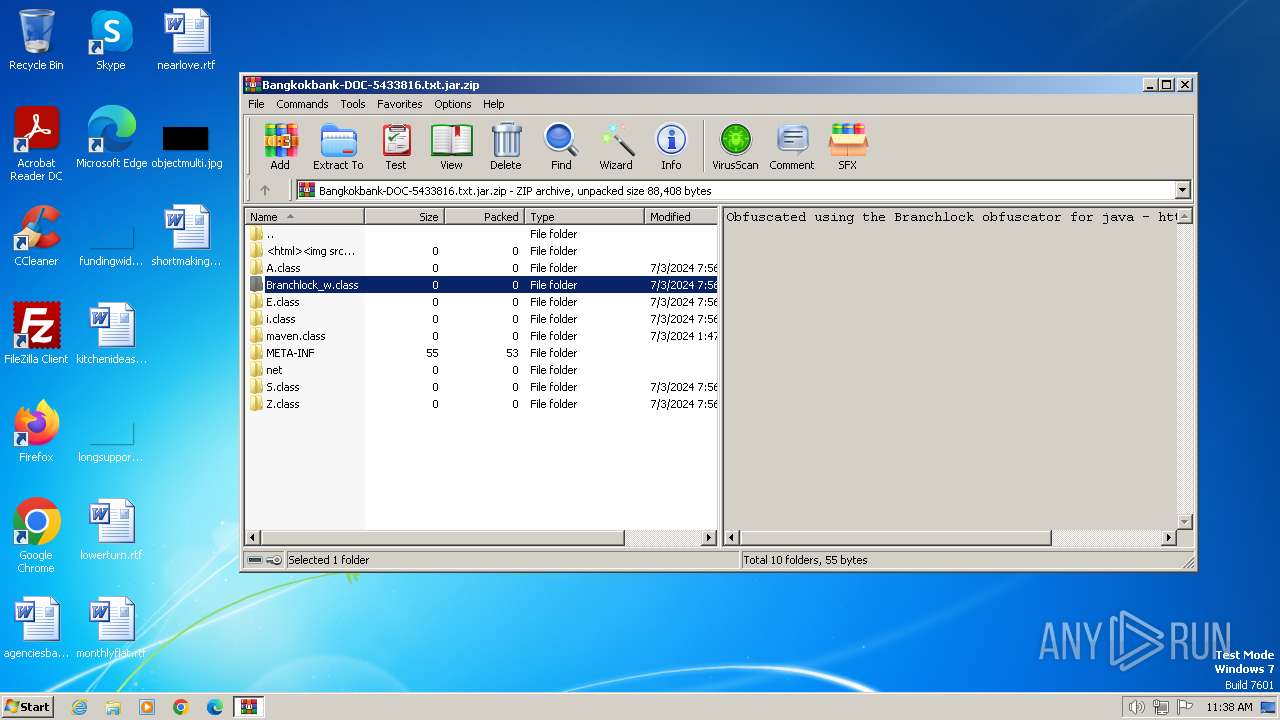Select the META-INF folder
The image size is (1280, 720).
click(x=482, y=353)
